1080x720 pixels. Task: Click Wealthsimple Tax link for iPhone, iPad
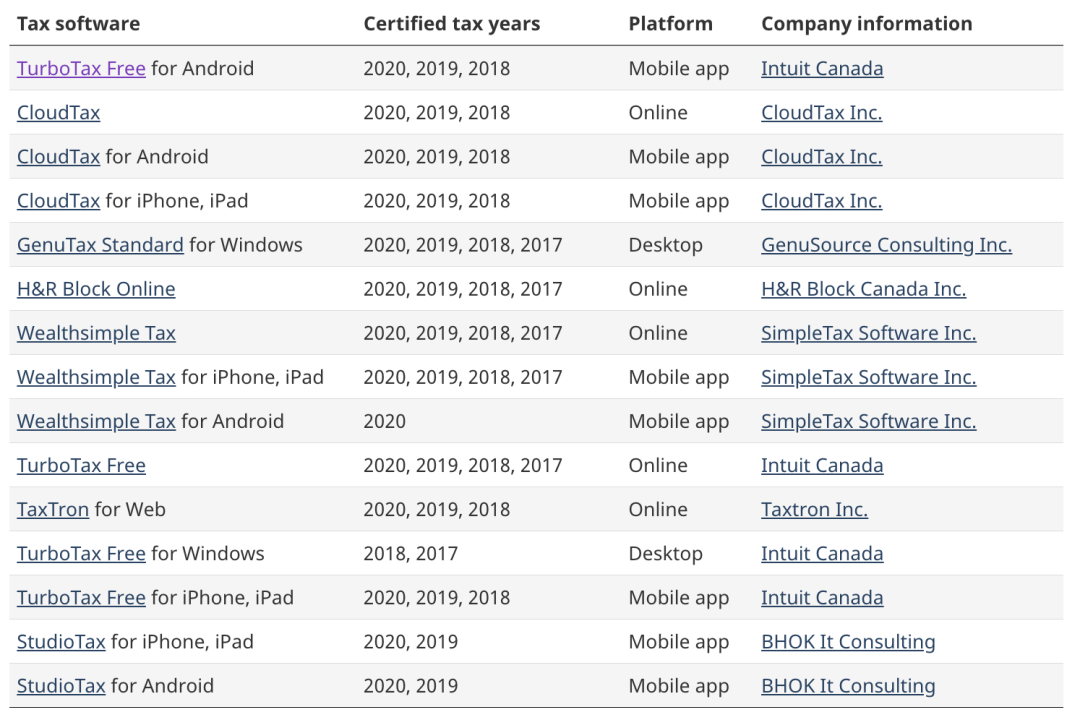[x=96, y=378]
